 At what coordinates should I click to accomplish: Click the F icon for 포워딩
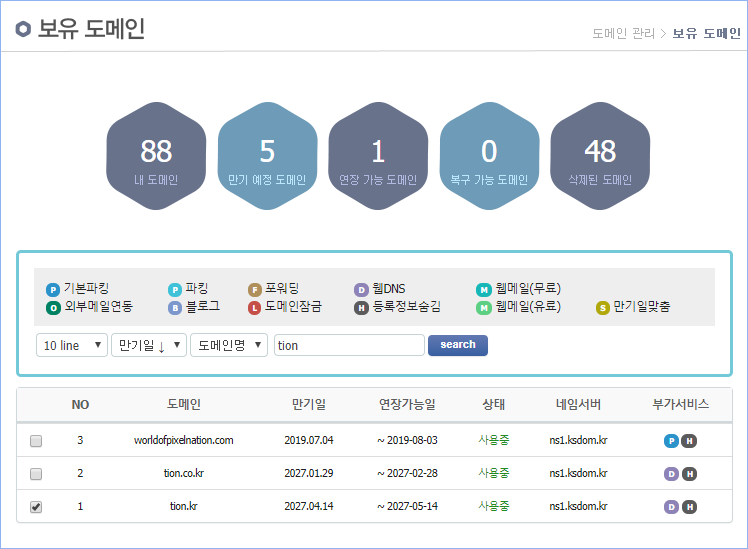click(255, 290)
